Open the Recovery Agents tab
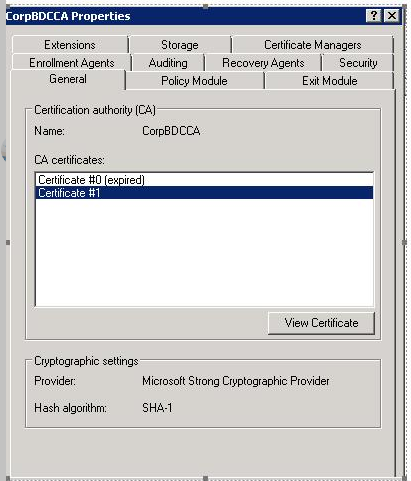The width and height of the screenshot is (411, 481). [263, 63]
